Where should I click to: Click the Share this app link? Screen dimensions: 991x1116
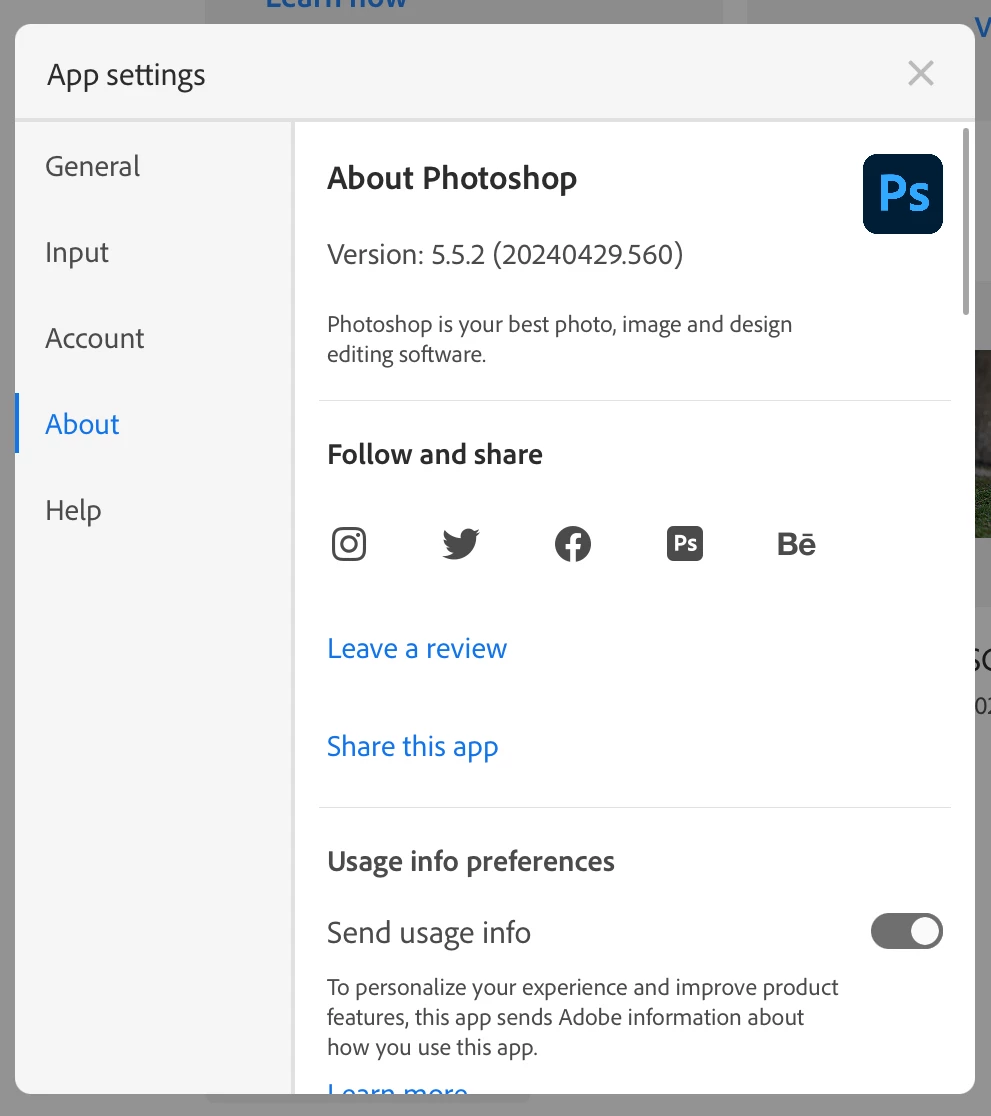(x=413, y=747)
